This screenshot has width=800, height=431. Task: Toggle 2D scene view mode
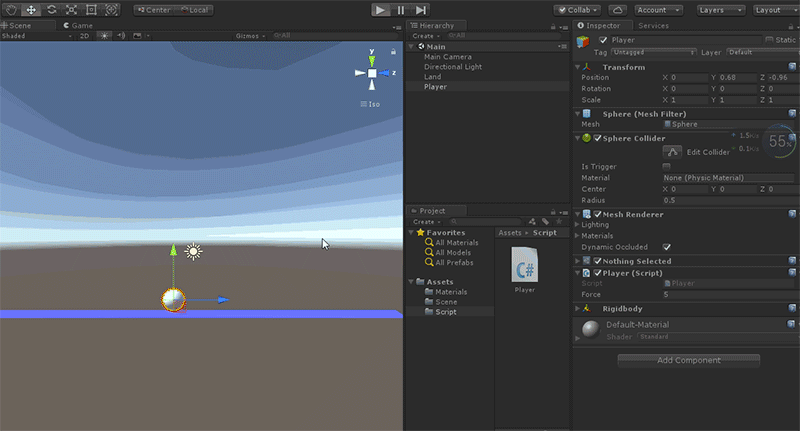[x=85, y=36]
